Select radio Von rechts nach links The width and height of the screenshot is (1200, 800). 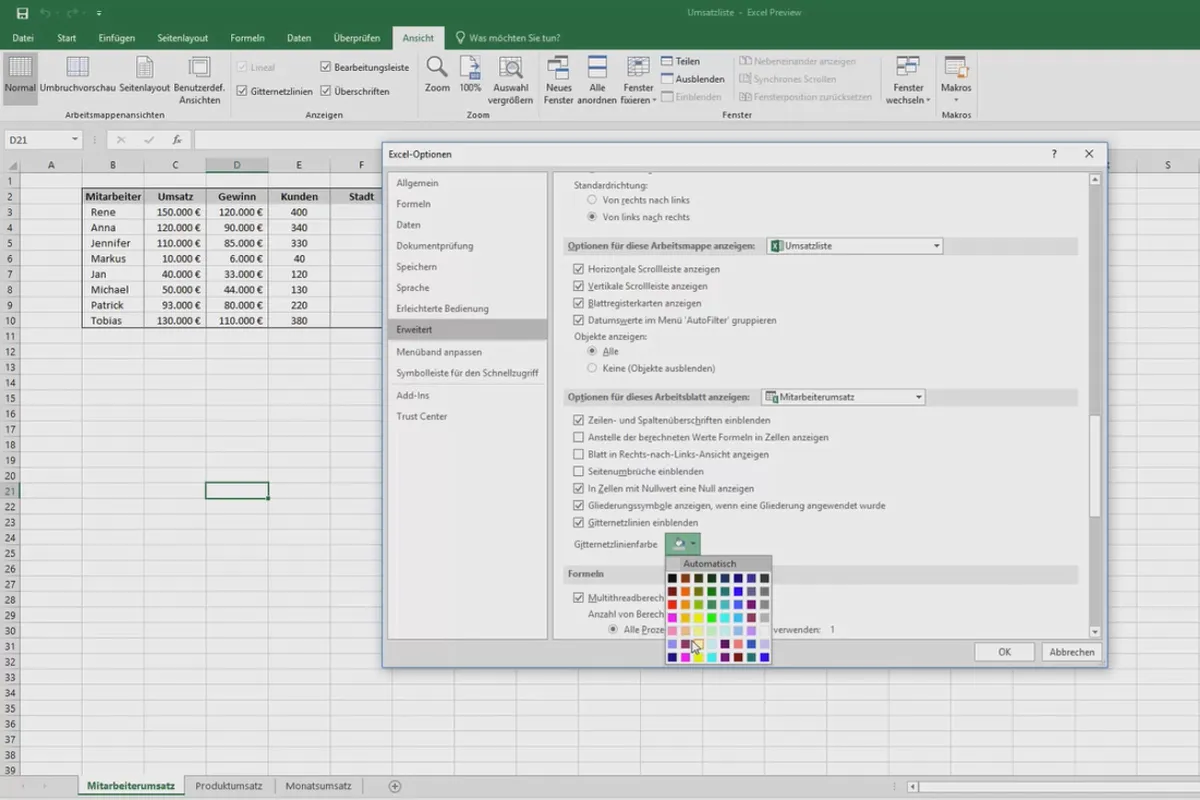[x=592, y=200]
